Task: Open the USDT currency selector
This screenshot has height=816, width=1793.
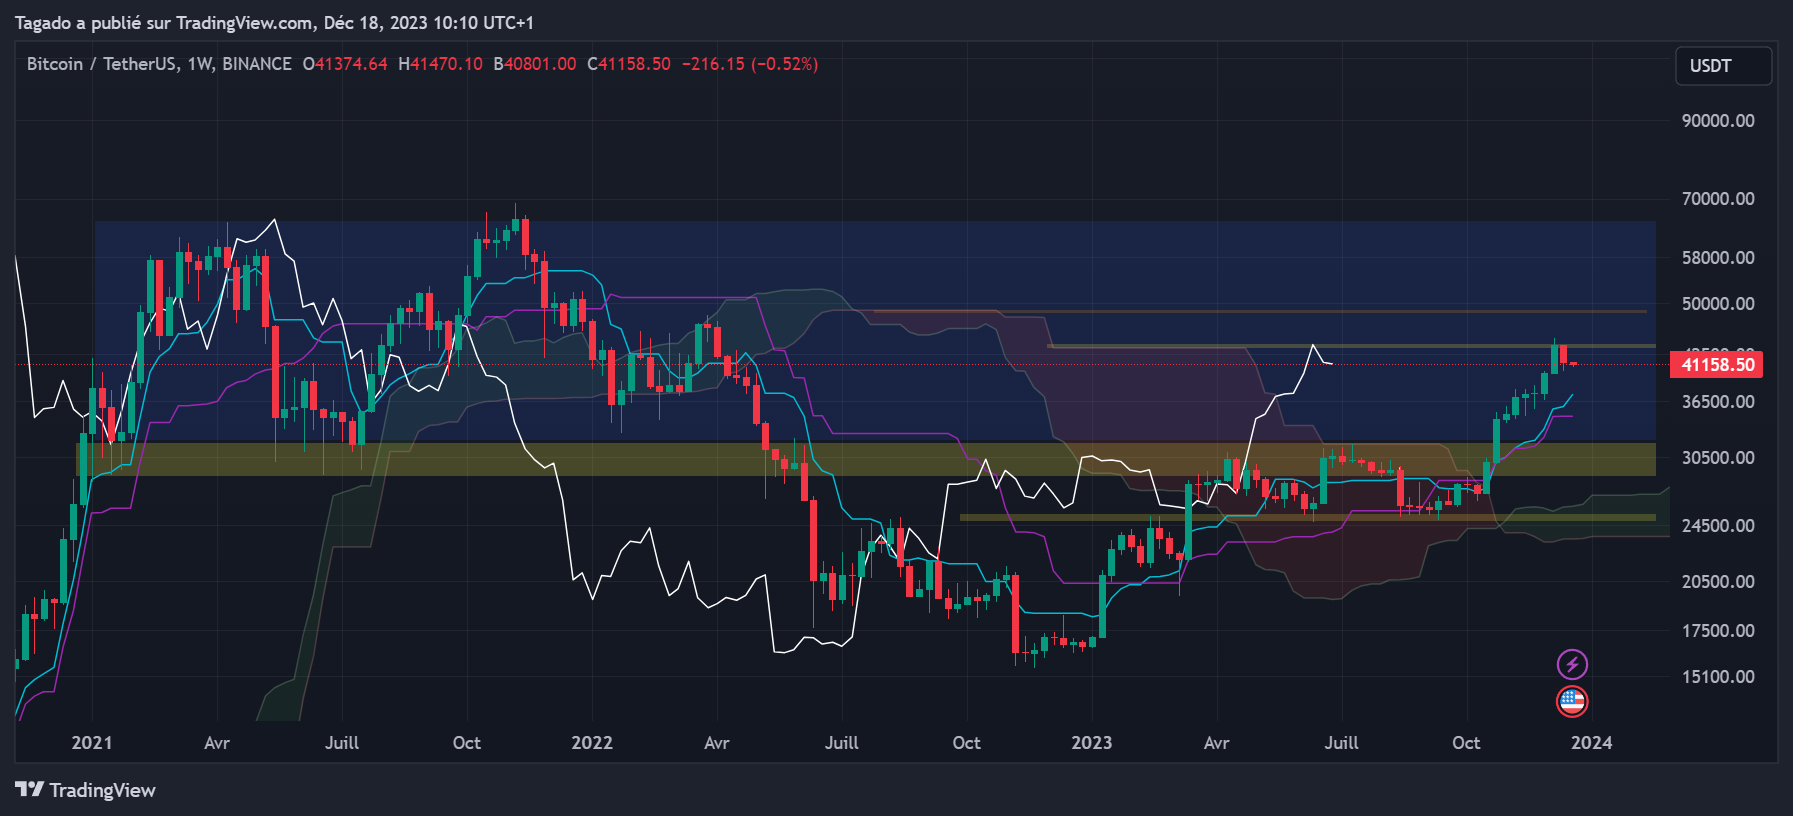Action: 1723,66
